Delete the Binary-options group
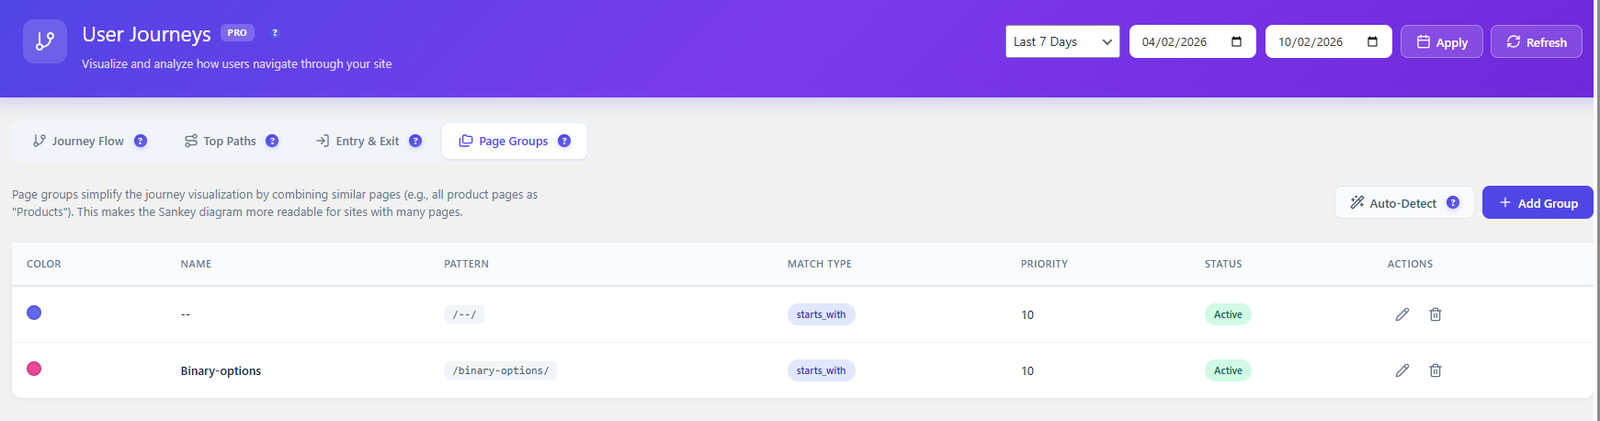Screen dimensions: 1600x421 pyautogui.click(x=1435, y=370)
